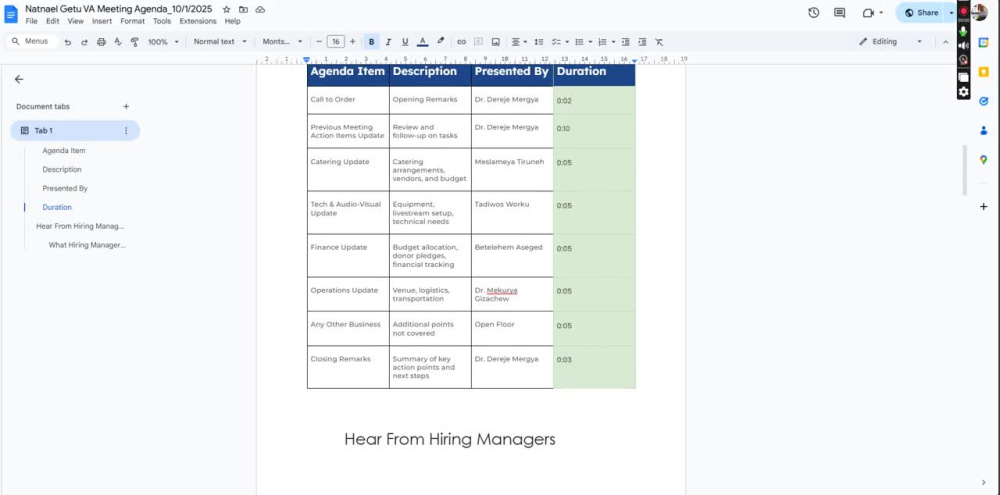The width and height of the screenshot is (1000, 495).
Task: Show all comments panel
Action: pyautogui.click(x=839, y=13)
